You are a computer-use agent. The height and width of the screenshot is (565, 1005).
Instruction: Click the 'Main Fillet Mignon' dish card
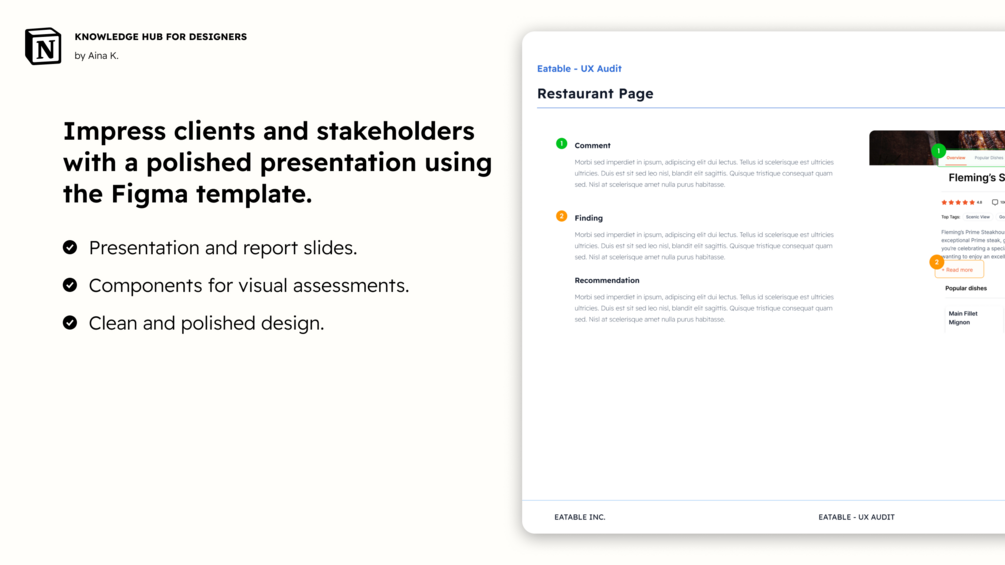(x=972, y=318)
